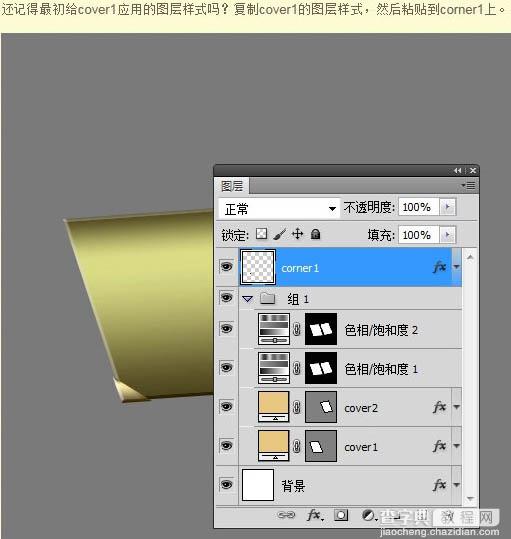The height and width of the screenshot is (539, 511).
Task: Click the cover1 fill color swatch thumbnail
Action: click(274, 446)
